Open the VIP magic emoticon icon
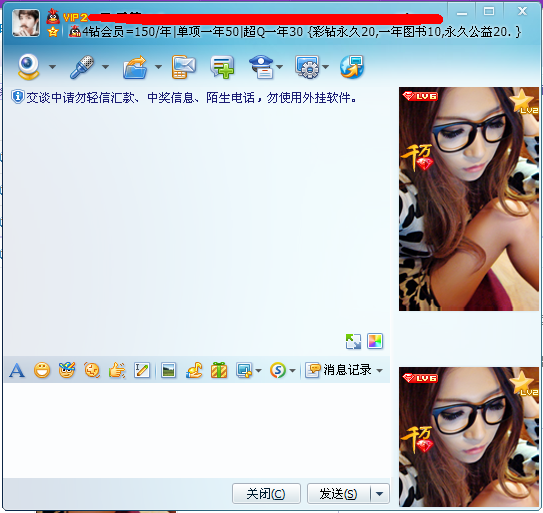This screenshot has width=543, height=513. click(x=67, y=370)
